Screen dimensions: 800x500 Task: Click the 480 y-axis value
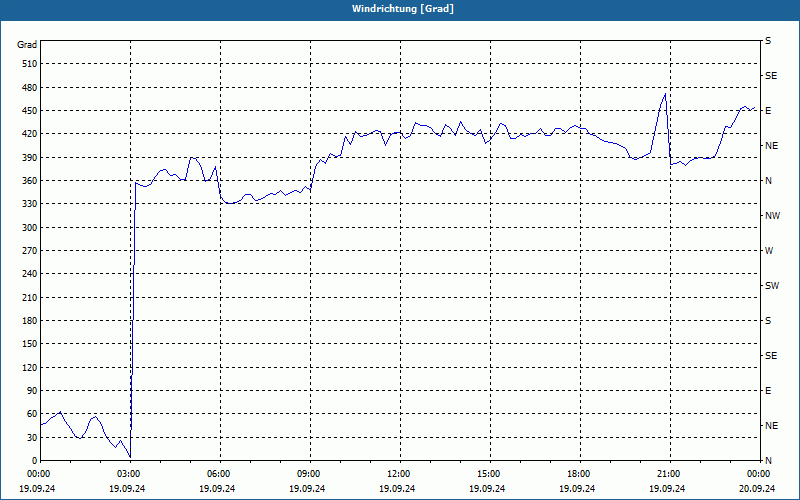click(x=30, y=87)
